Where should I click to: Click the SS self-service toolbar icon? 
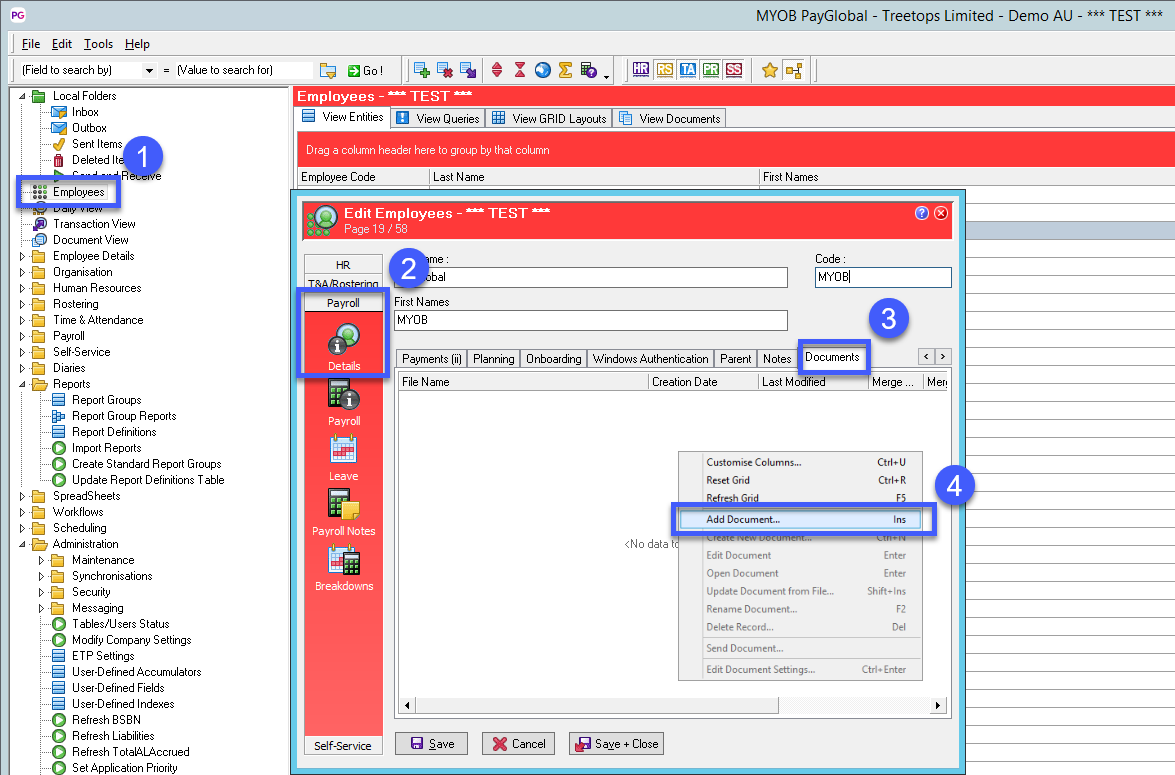point(734,70)
